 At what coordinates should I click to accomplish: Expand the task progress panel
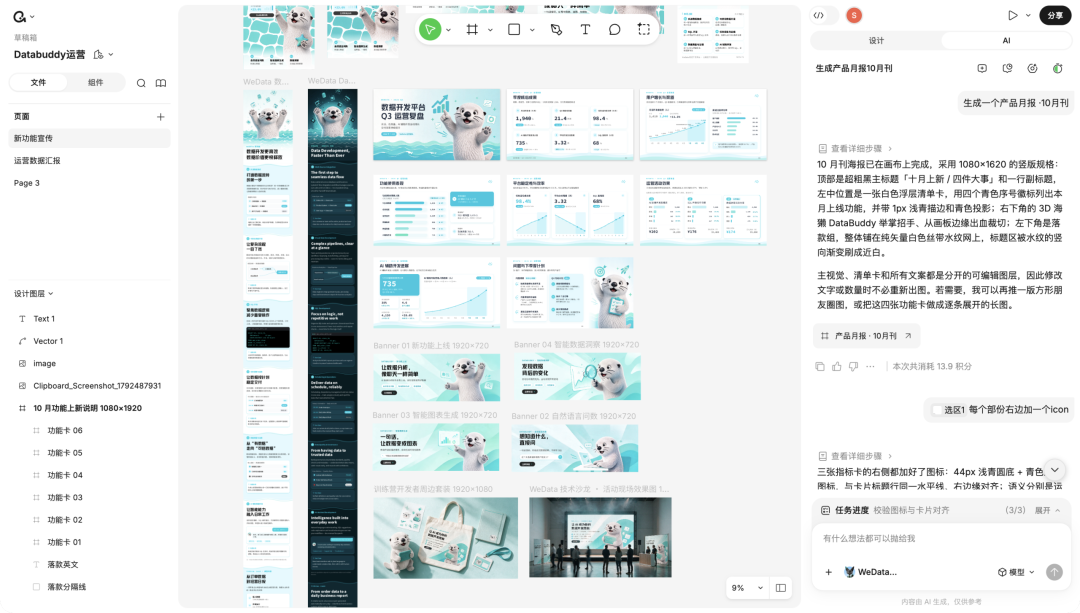coord(1047,510)
